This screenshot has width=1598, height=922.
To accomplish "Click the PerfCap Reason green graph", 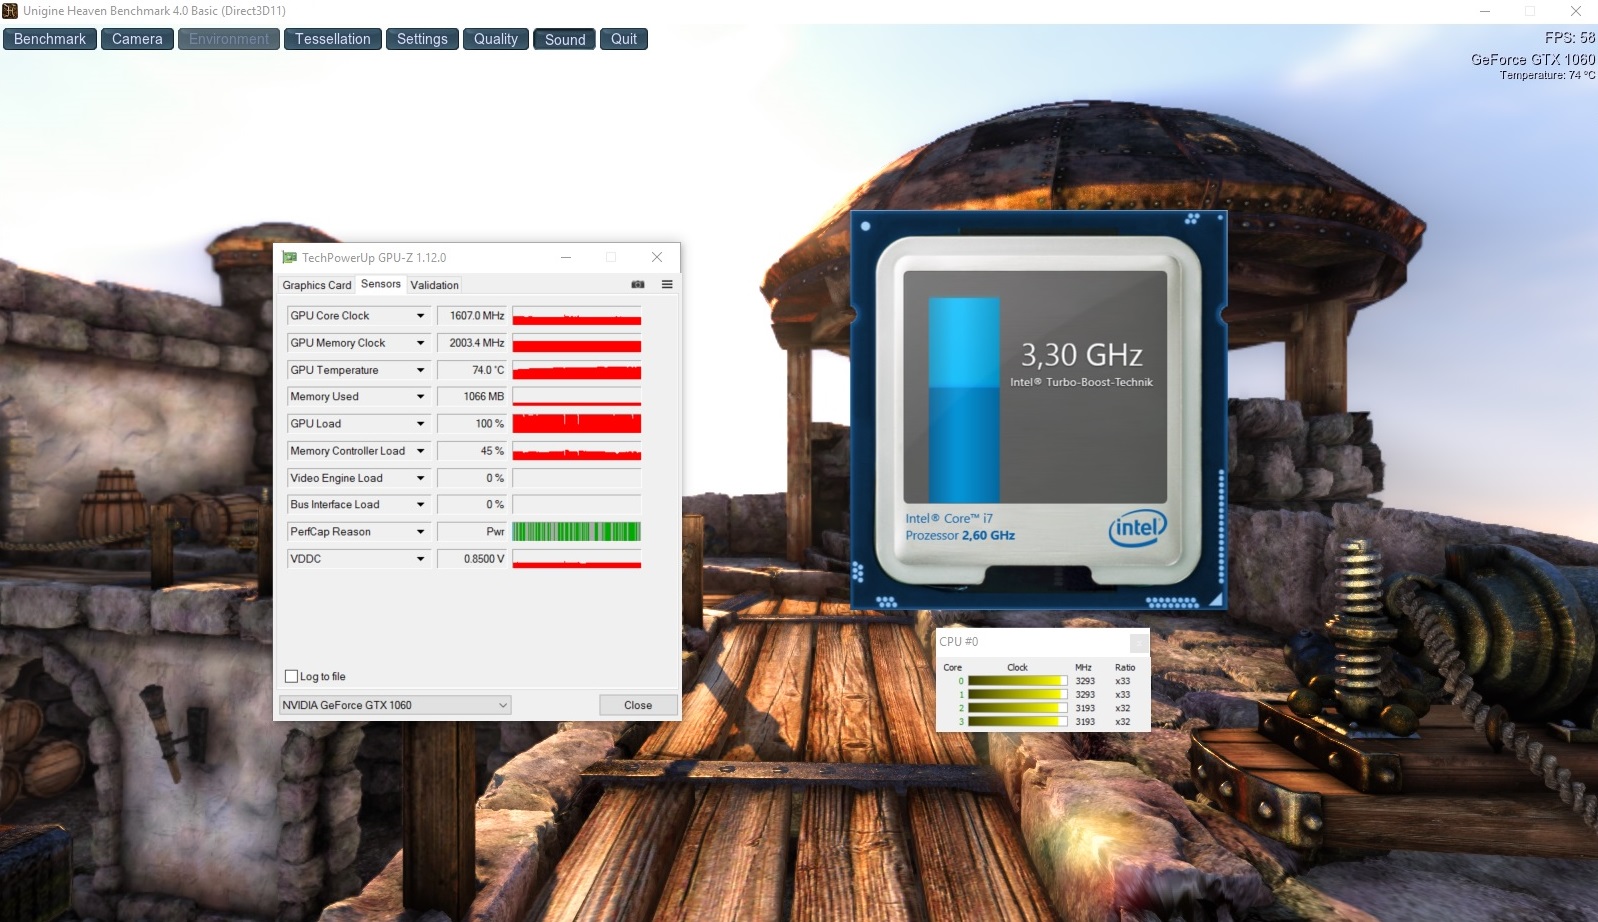I will (577, 532).
